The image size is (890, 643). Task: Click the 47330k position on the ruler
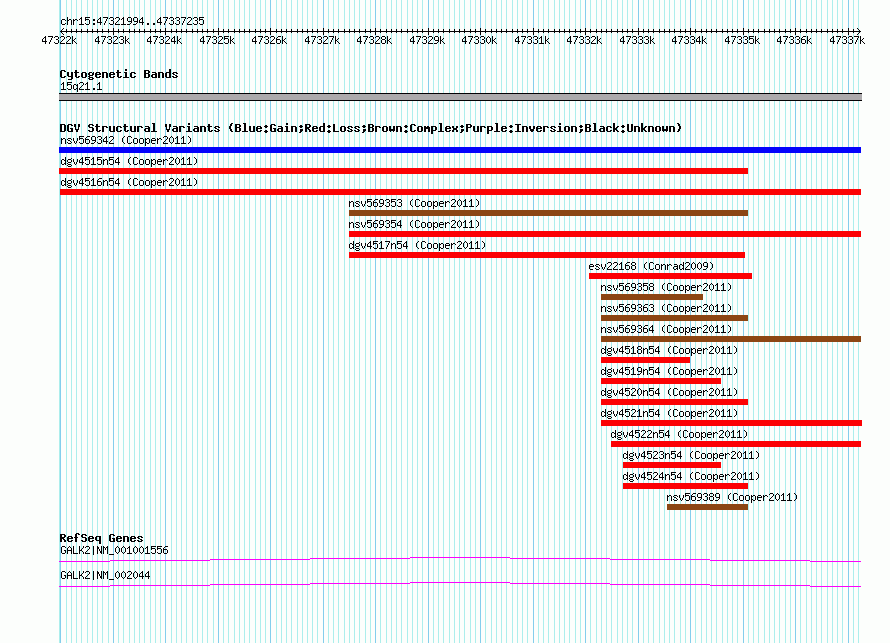pyautogui.click(x=479, y=40)
